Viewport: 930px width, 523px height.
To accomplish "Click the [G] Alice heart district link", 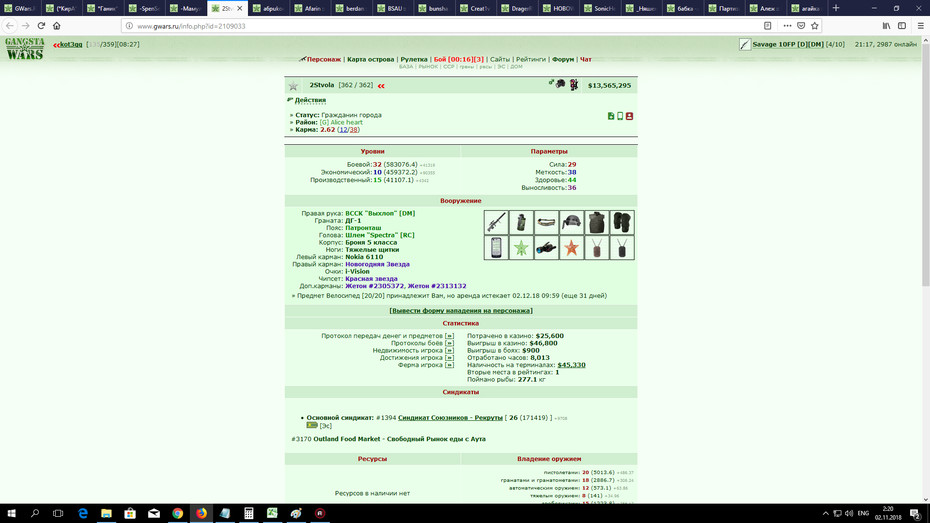I will tap(341, 123).
